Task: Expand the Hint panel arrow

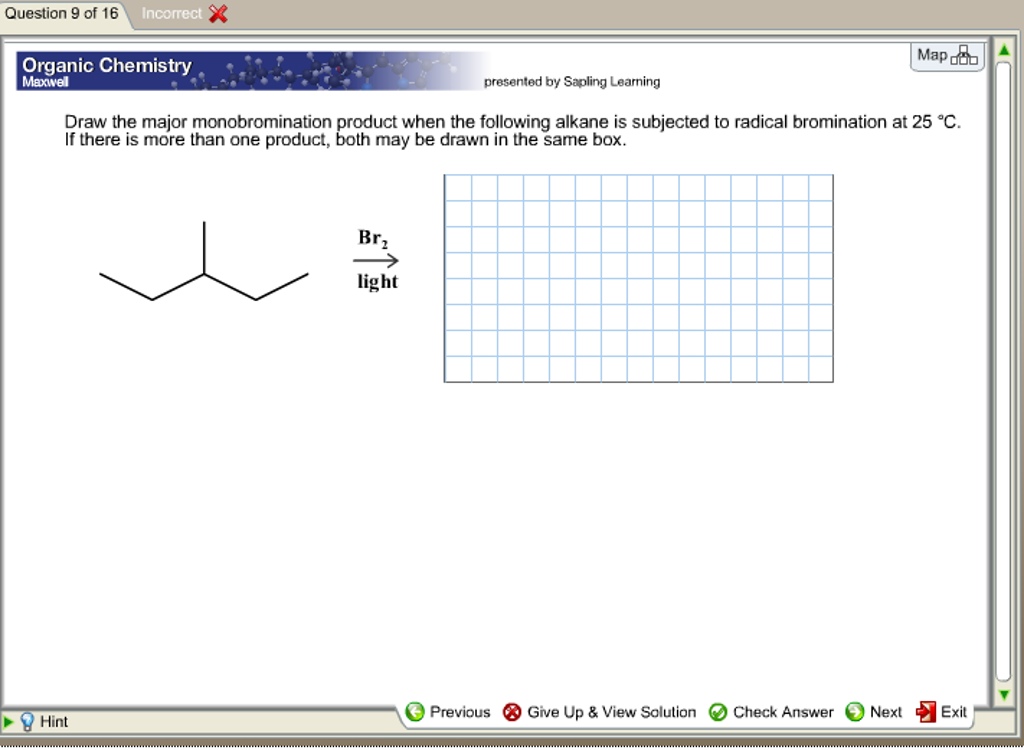Action: click(x=10, y=722)
